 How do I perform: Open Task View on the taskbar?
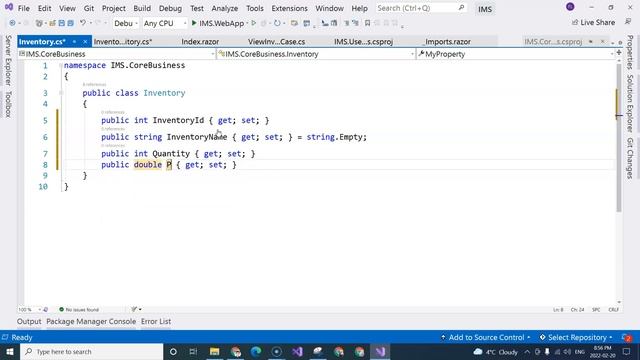(x=193, y=351)
